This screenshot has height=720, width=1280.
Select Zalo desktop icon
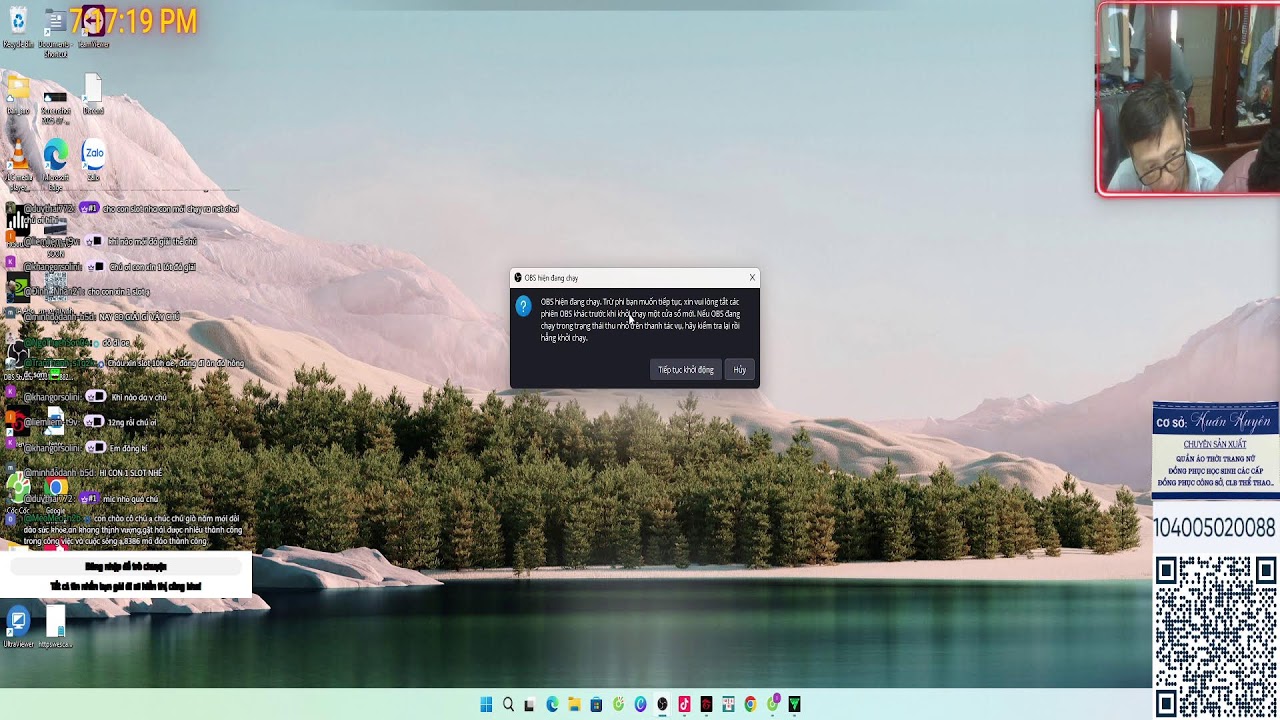pos(94,160)
